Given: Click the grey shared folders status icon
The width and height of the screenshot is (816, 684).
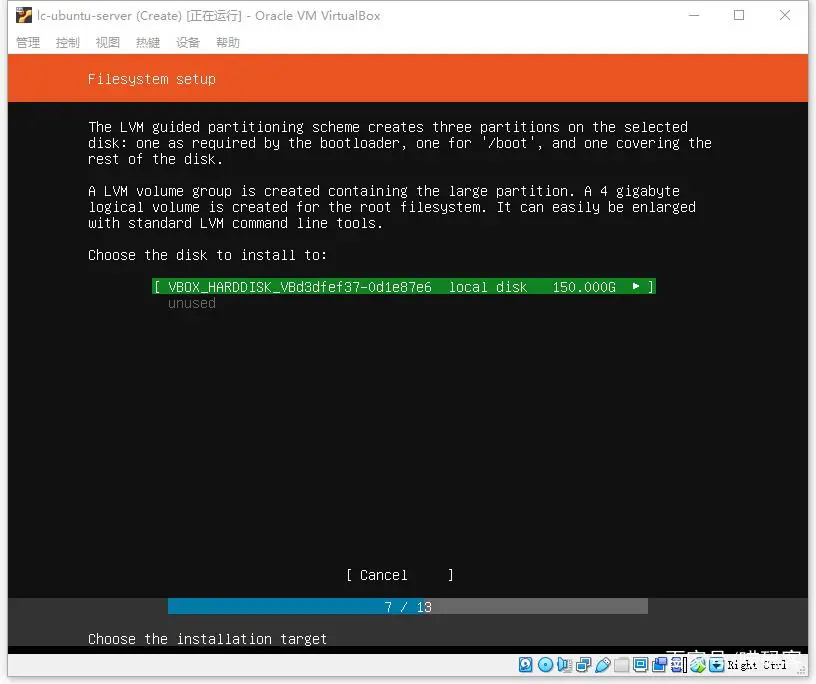Looking at the screenshot, I should pos(621,665).
